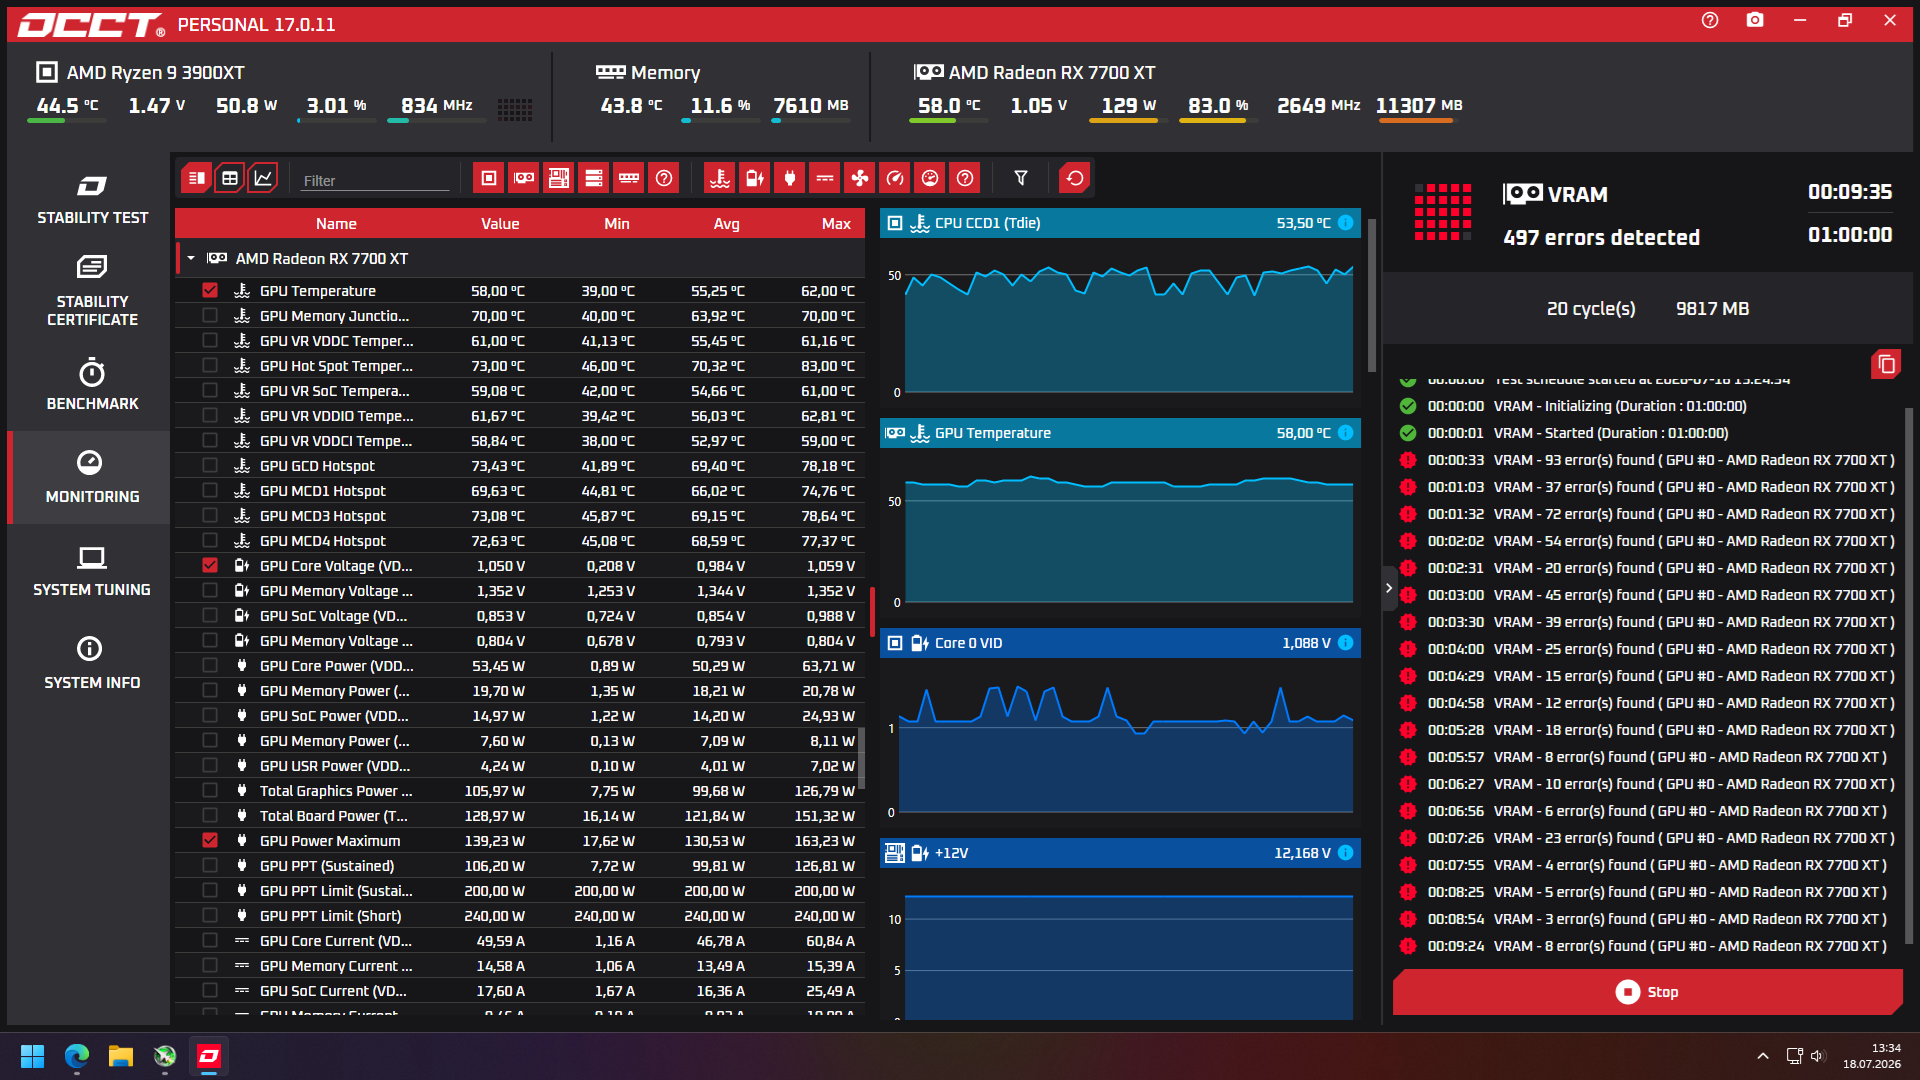
Task: Sort the sensor table by Value
Action: (x=500, y=224)
